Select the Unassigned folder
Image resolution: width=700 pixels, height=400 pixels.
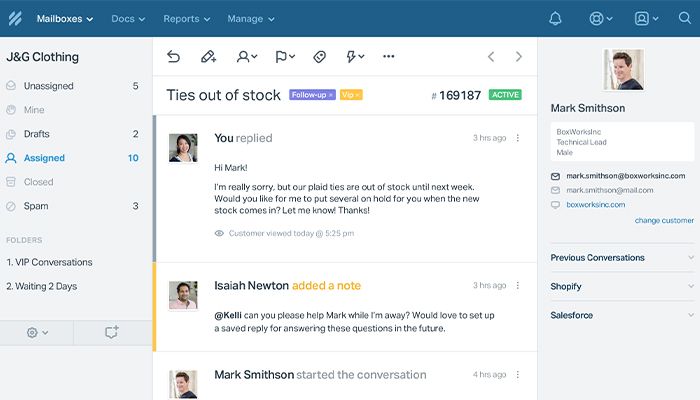tap(49, 86)
